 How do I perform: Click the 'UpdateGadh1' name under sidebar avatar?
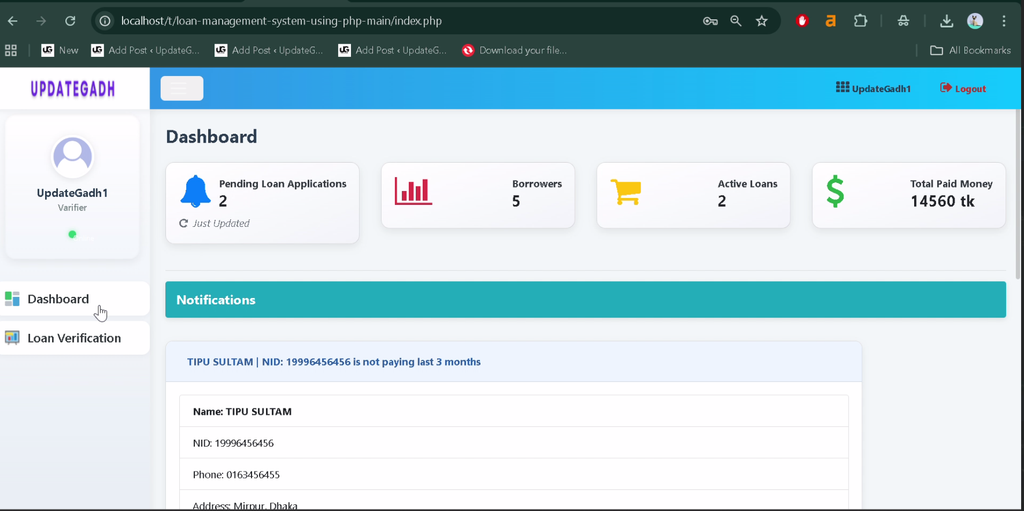(x=72, y=193)
